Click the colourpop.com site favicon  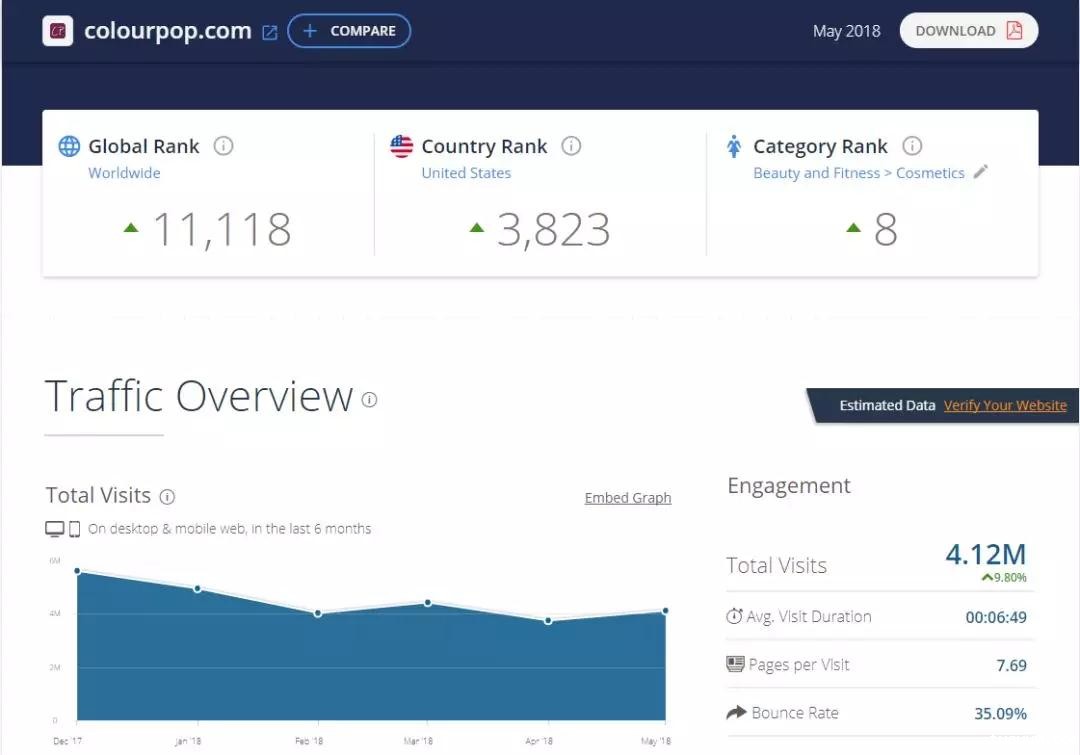coord(59,31)
